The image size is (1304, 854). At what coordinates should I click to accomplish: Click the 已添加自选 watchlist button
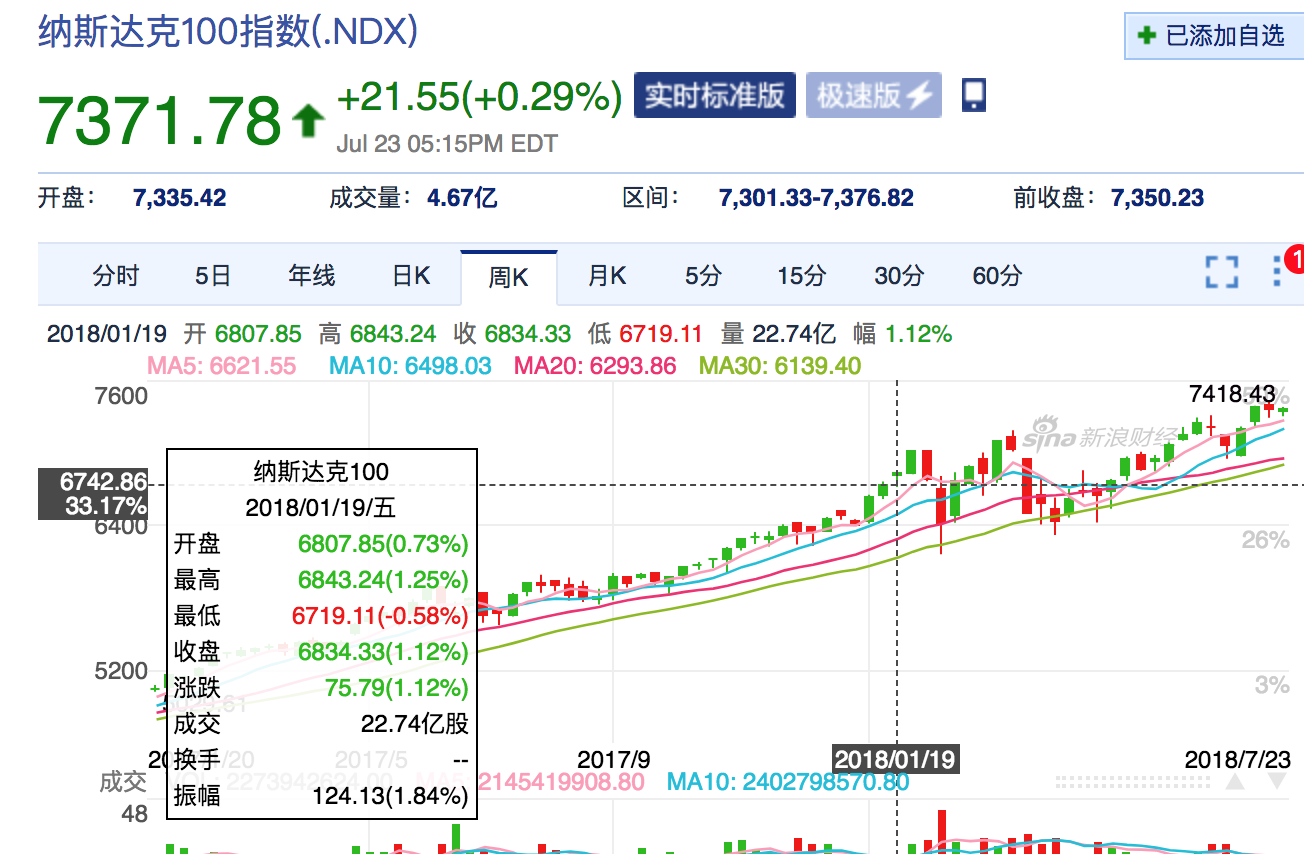coord(1213,37)
